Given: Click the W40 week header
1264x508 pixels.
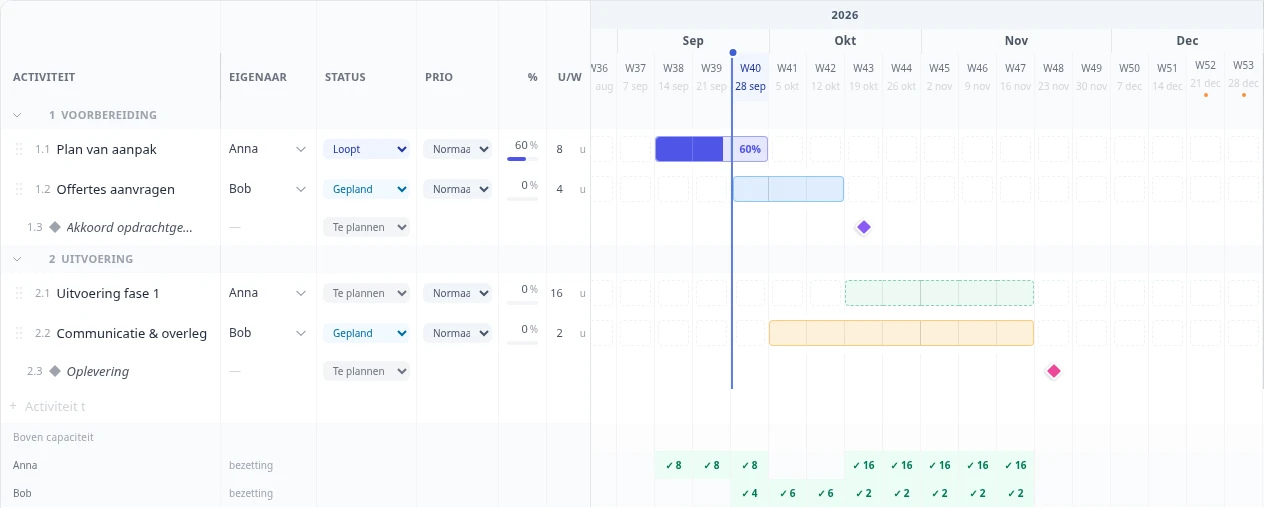Looking at the screenshot, I should [750, 76].
